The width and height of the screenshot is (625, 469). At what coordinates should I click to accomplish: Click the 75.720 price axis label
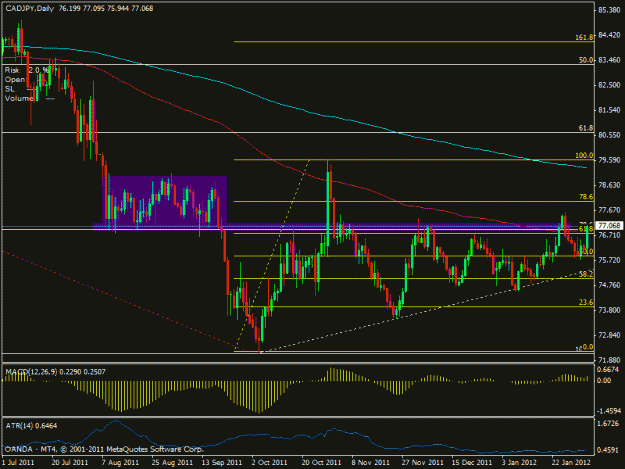point(609,260)
